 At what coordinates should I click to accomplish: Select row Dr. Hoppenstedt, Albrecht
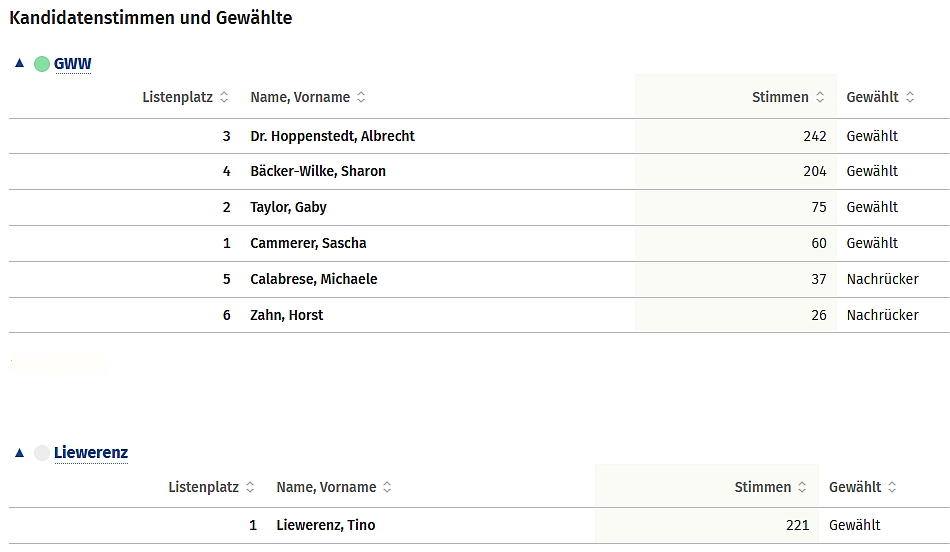332,136
